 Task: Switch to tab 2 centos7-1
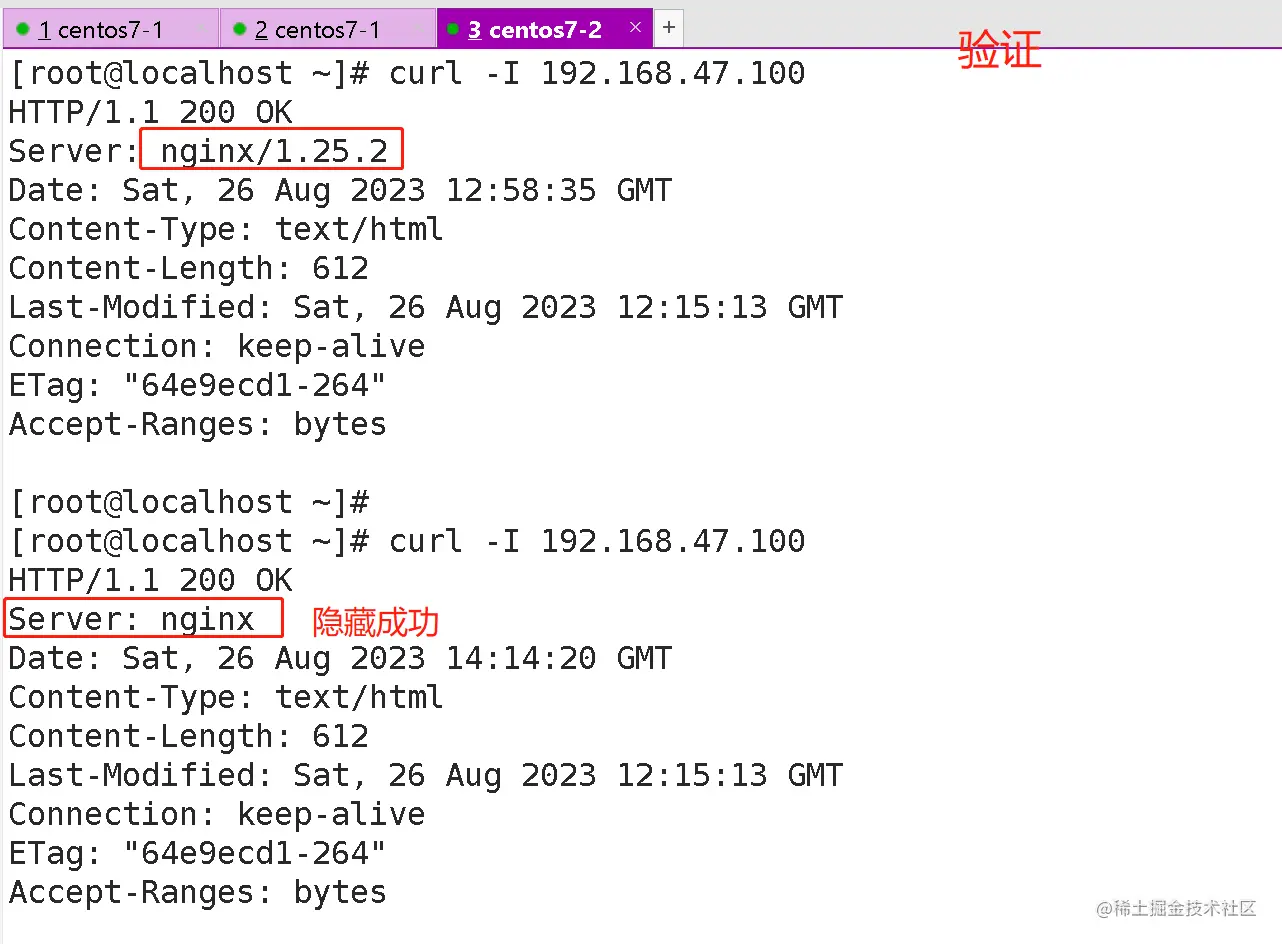click(317, 30)
